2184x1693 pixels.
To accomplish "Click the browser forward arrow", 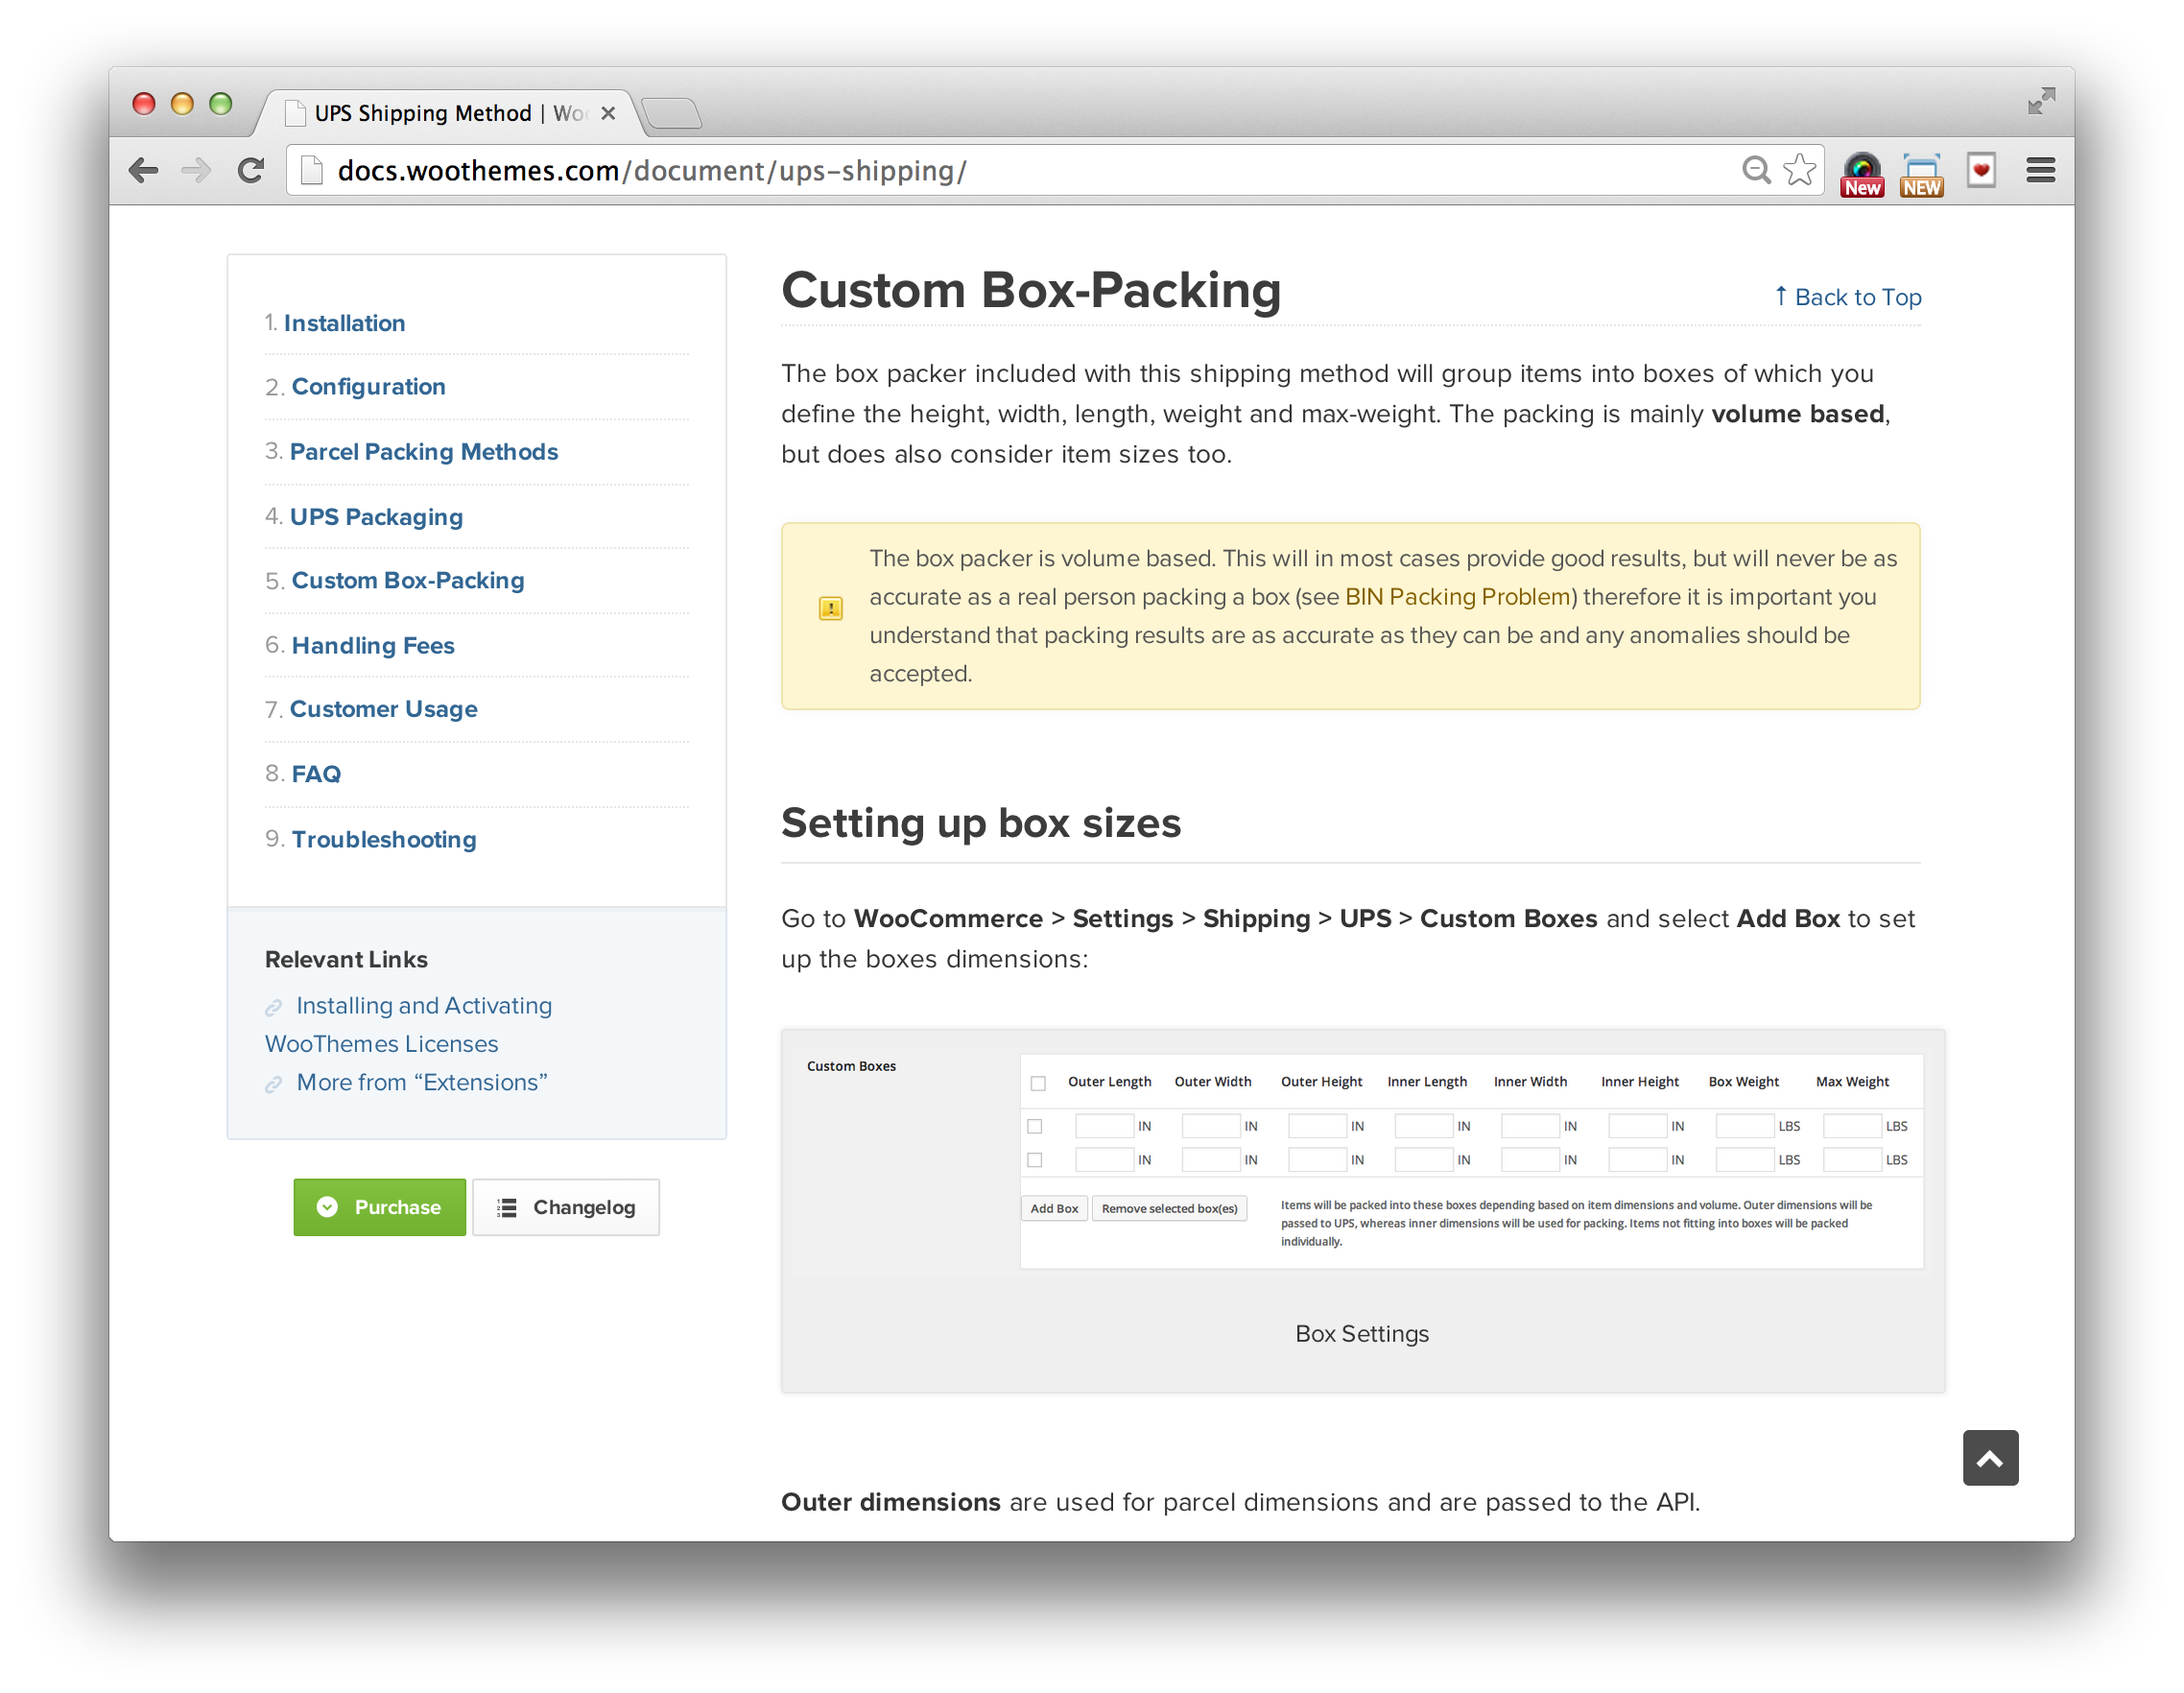I will 197,170.
